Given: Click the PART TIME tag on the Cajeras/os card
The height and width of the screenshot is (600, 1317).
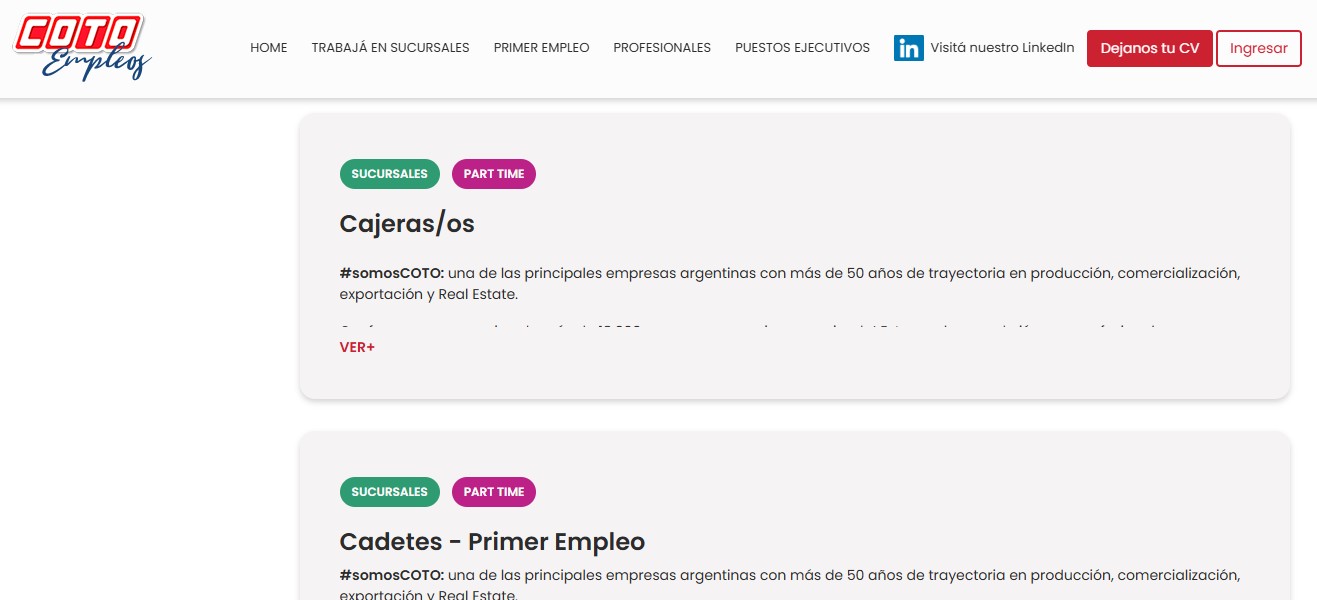Looking at the screenshot, I should [494, 174].
